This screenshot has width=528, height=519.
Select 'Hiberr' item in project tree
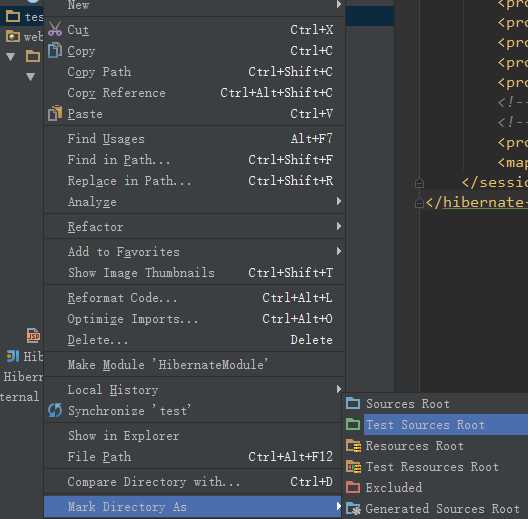click(x=23, y=377)
